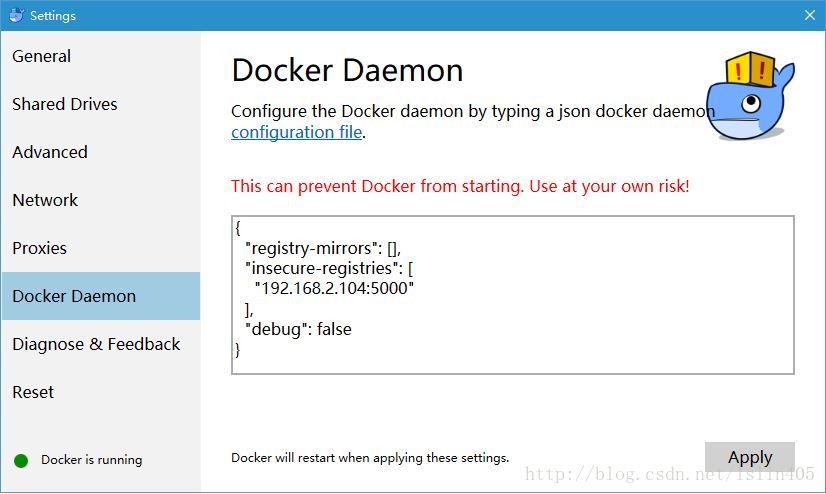This screenshot has height=494, width=826.
Task: Open Diagnose & Feedback section
Action: click(x=100, y=344)
